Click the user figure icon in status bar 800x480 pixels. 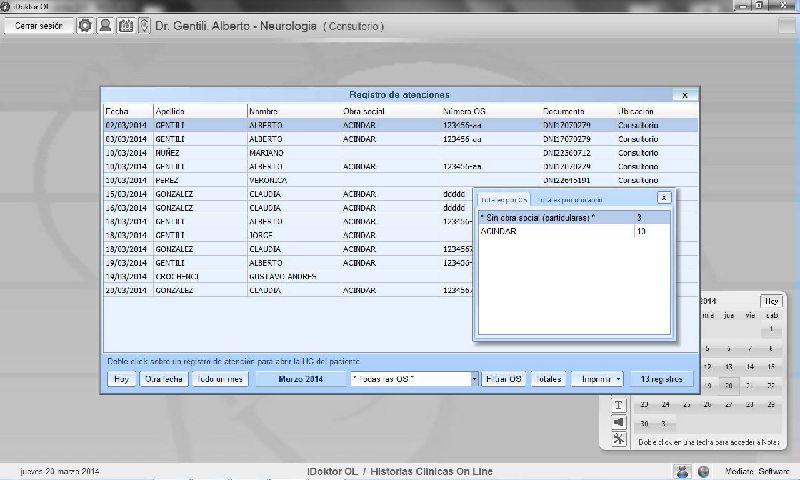pos(682,471)
